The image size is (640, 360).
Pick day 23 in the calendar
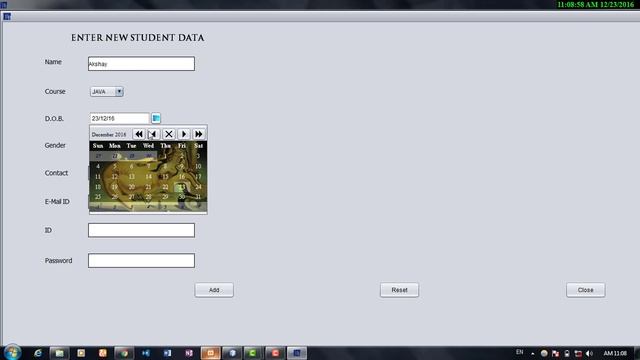(182, 187)
